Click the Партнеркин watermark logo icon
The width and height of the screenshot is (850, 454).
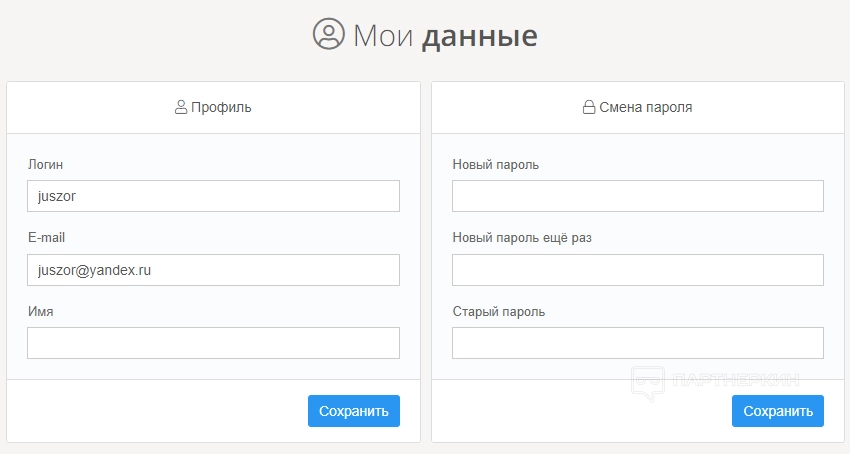pyautogui.click(x=649, y=383)
